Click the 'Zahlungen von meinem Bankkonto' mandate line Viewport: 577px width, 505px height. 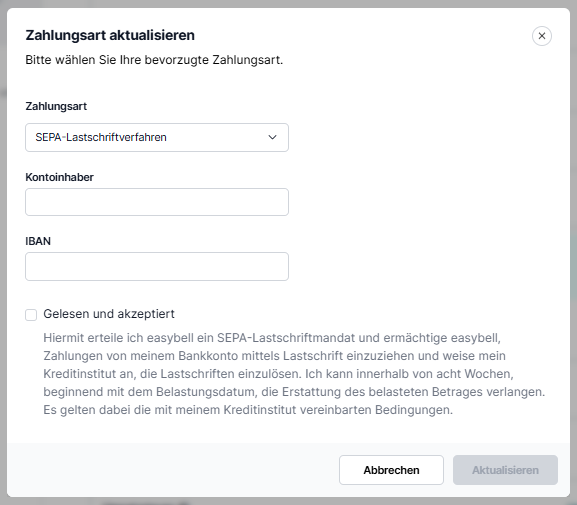(x=275, y=356)
